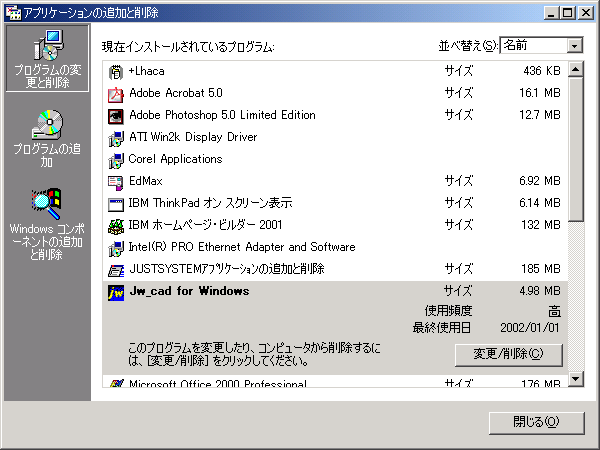600x450 pixels.
Task: Select Adobe Photoshop 5.0 Limited Edition entry
Action: pyautogui.click(x=335, y=116)
